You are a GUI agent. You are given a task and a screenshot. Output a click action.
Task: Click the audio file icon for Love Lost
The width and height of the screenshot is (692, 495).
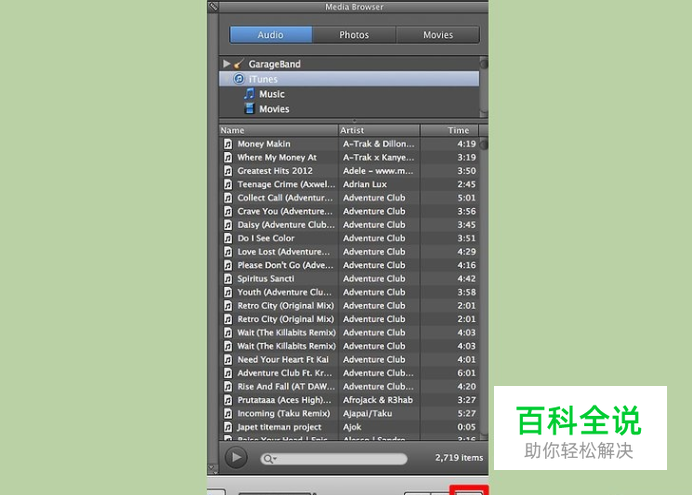[x=228, y=251]
